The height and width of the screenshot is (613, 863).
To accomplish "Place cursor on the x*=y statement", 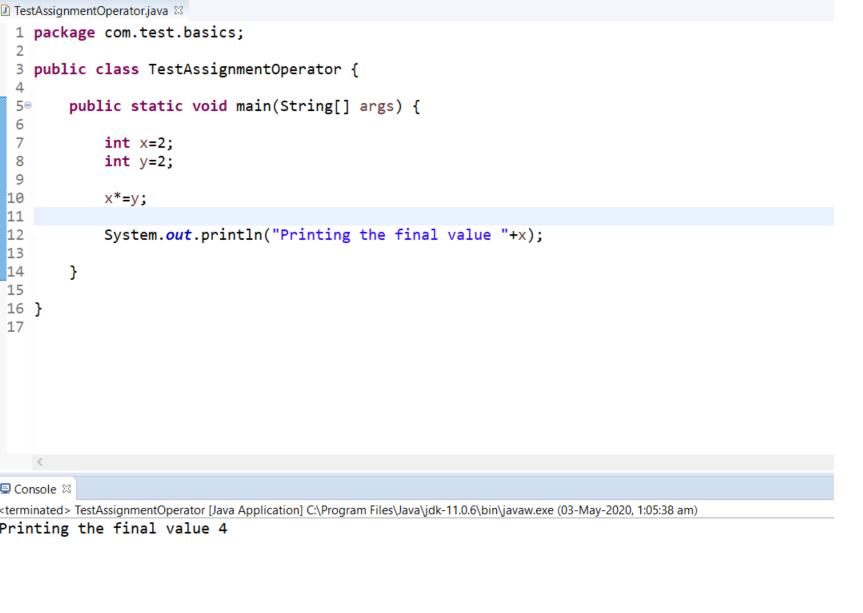I will [x=125, y=198].
